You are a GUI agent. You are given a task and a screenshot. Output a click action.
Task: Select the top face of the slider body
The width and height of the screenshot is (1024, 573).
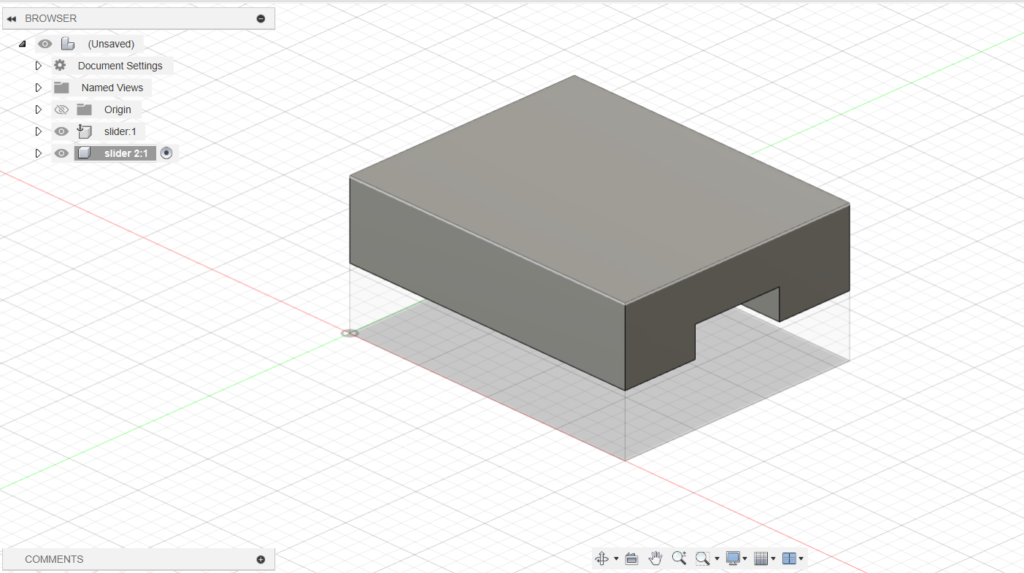[598, 189]
